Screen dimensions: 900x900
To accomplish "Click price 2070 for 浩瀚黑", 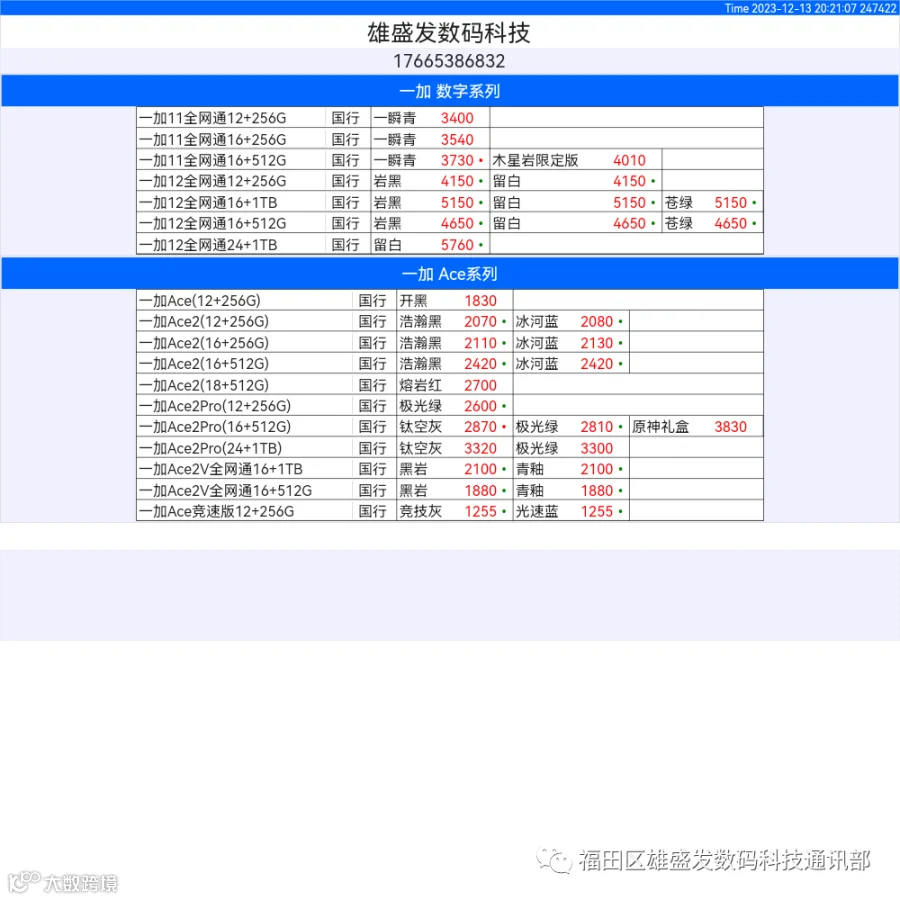I will (480, 321).
